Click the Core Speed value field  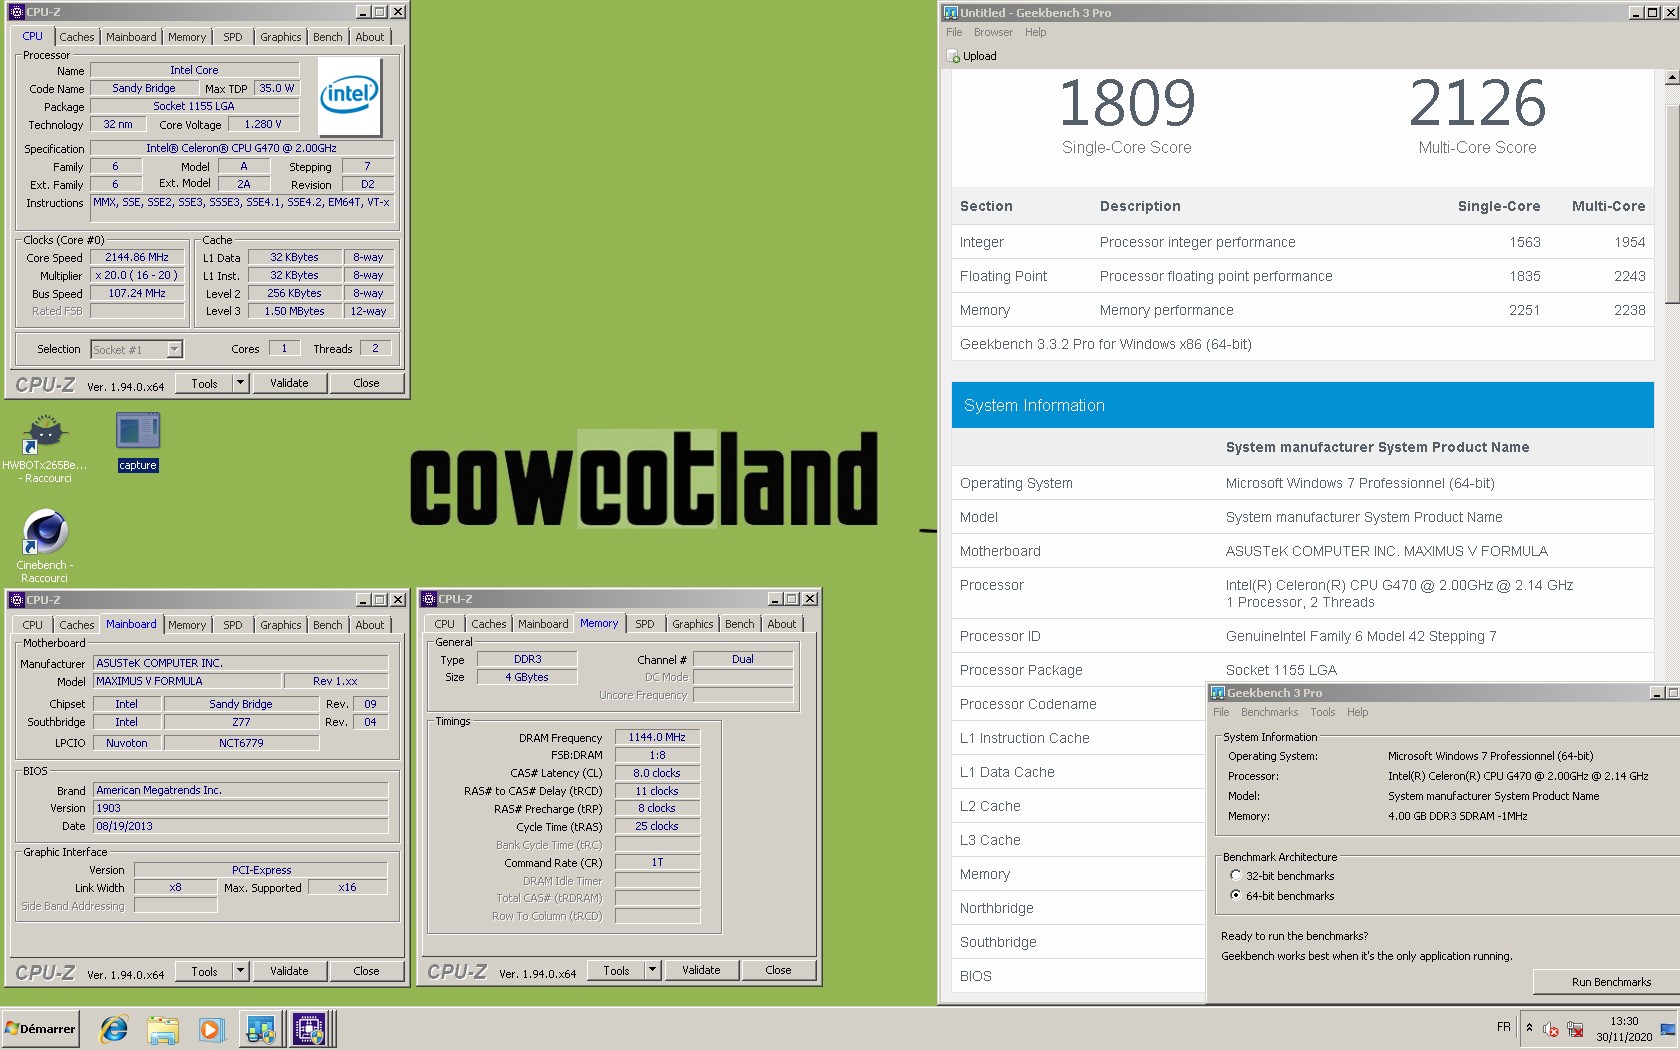click(138, 257)
